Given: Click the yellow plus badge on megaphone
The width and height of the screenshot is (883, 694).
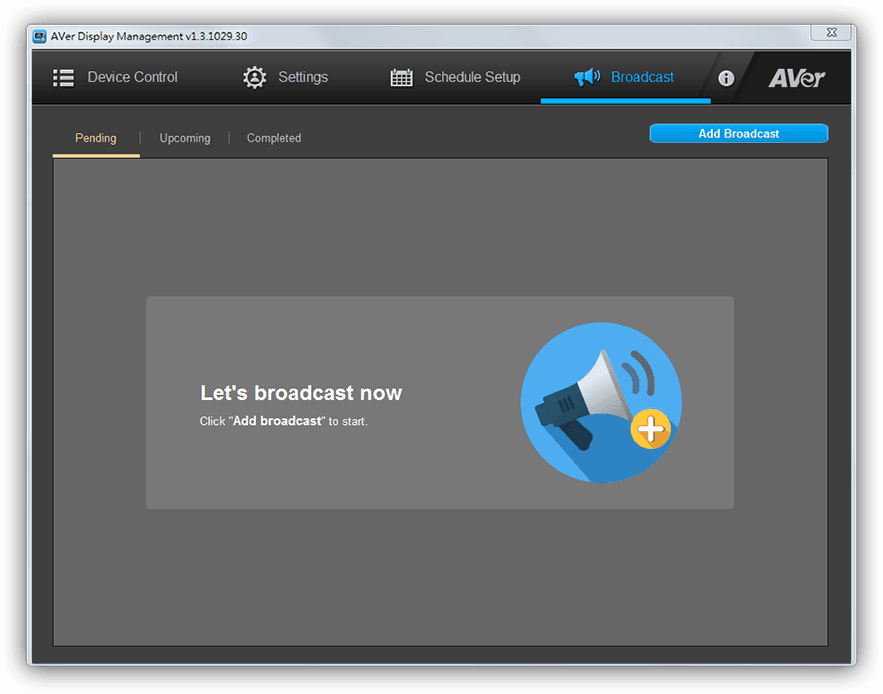Looking at the screenshot, I should [x=650, y=429].
